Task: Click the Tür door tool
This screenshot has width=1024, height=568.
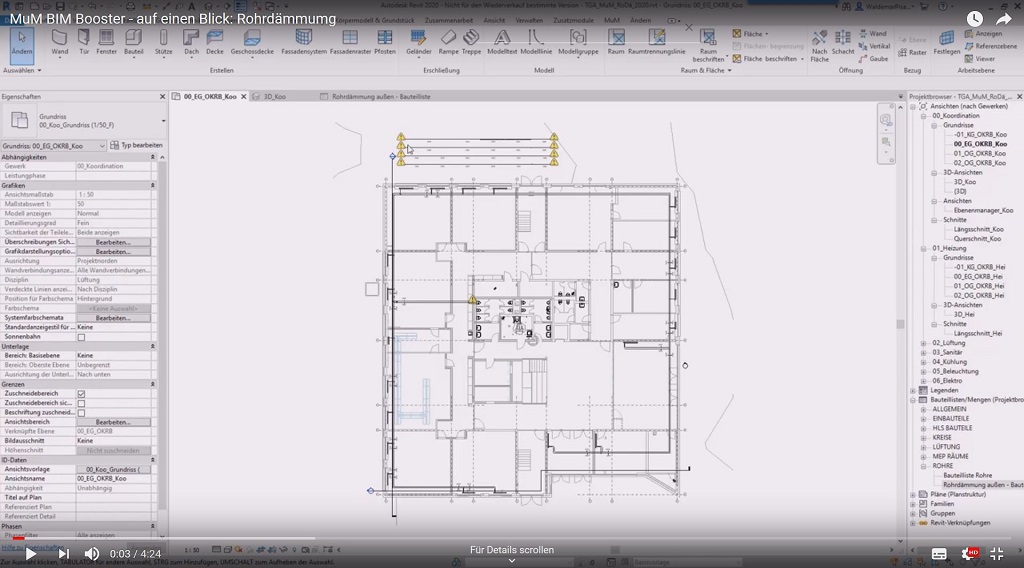Action: (84, 40)
